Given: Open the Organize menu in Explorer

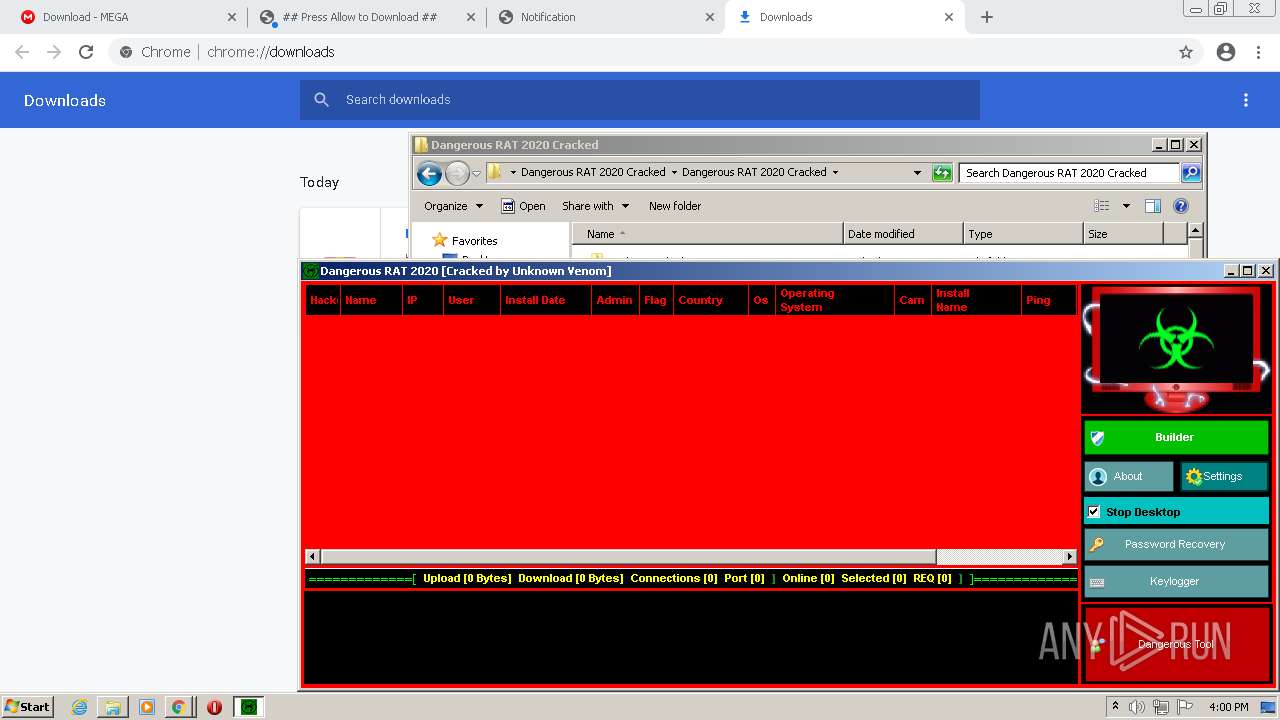Looking at the screenshot, I should pos(453,206).
